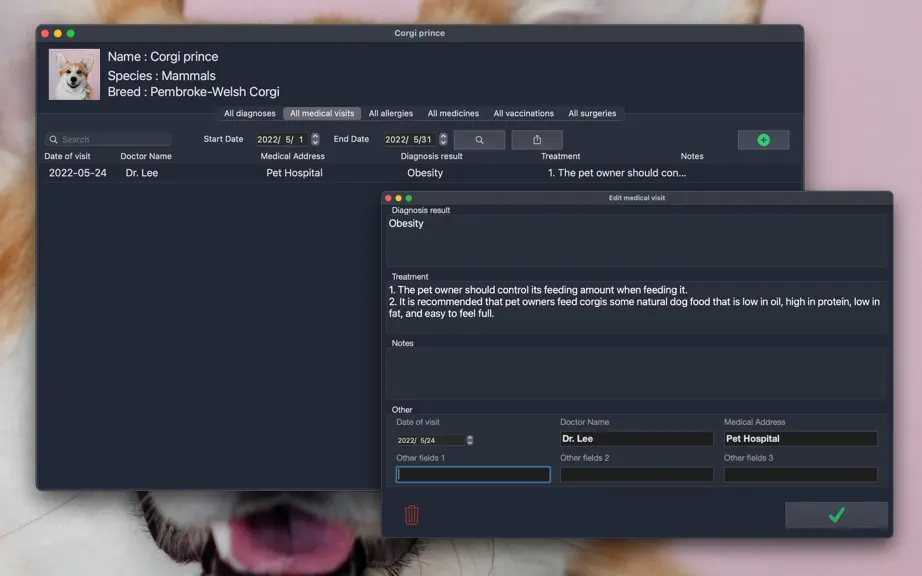Click the Diagnosis result text area with Obesity
This screenshot has width=922, height=576.
pyautogui.click(x=636, y=241)
